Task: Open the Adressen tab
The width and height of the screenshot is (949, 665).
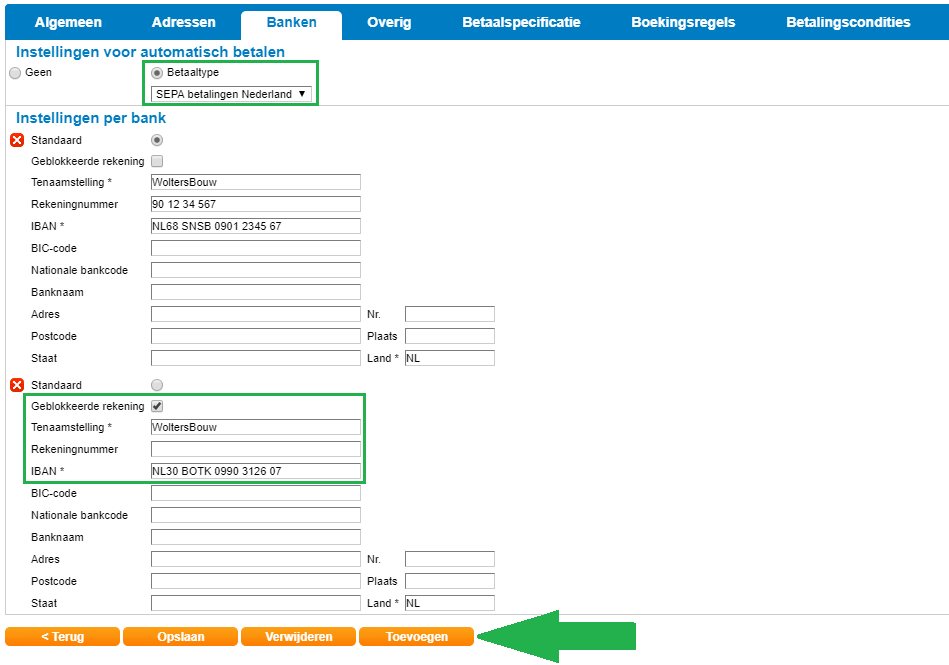Action: coord(184,22)
